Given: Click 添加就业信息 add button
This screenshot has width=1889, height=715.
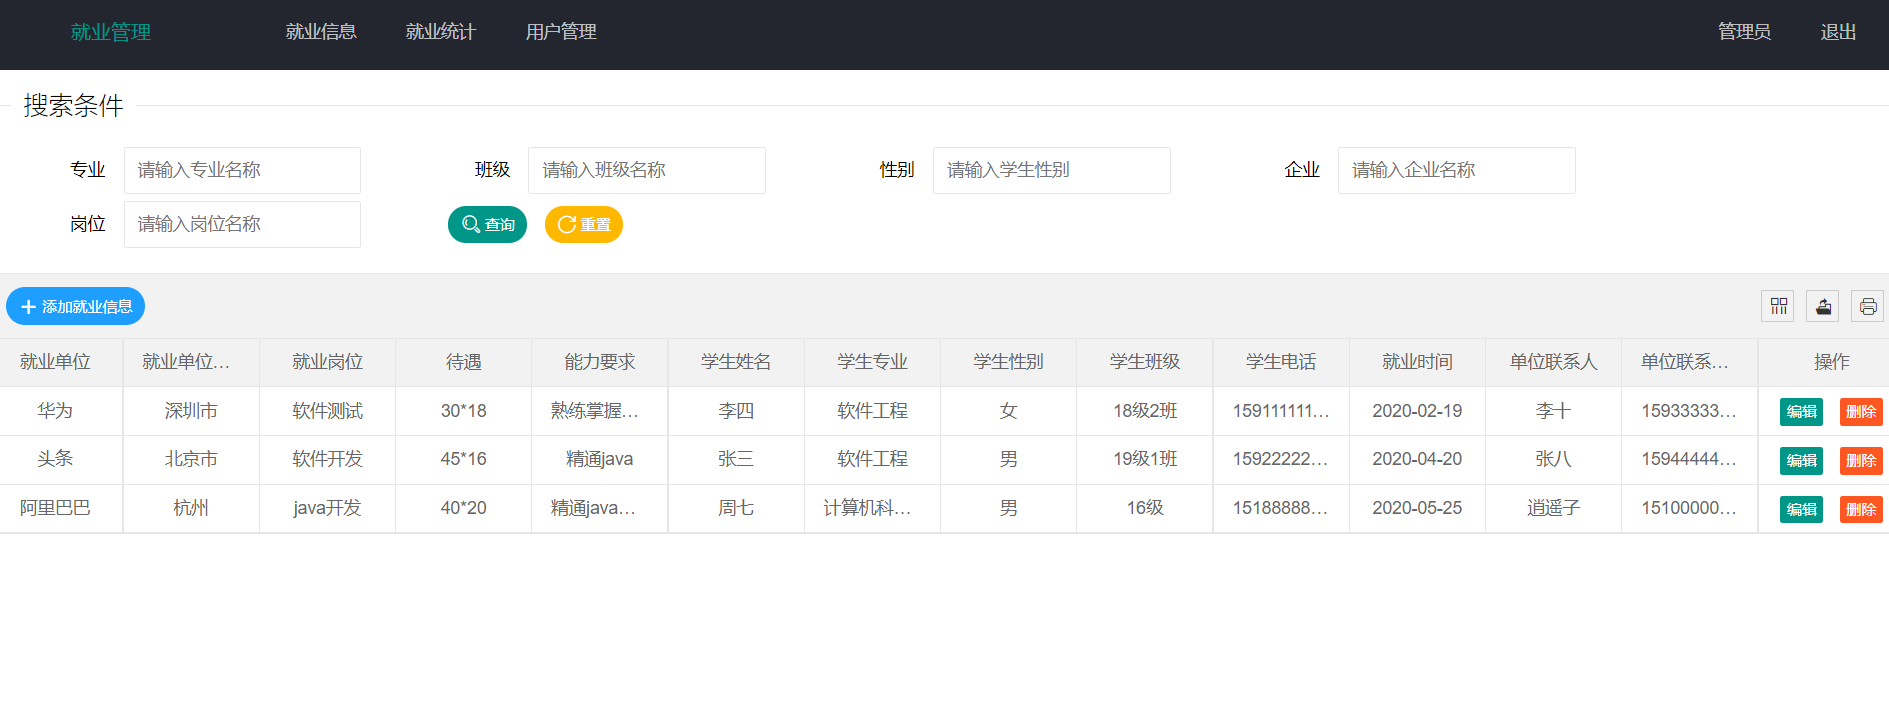Looking at the screenshot, I should coord(76,306).
